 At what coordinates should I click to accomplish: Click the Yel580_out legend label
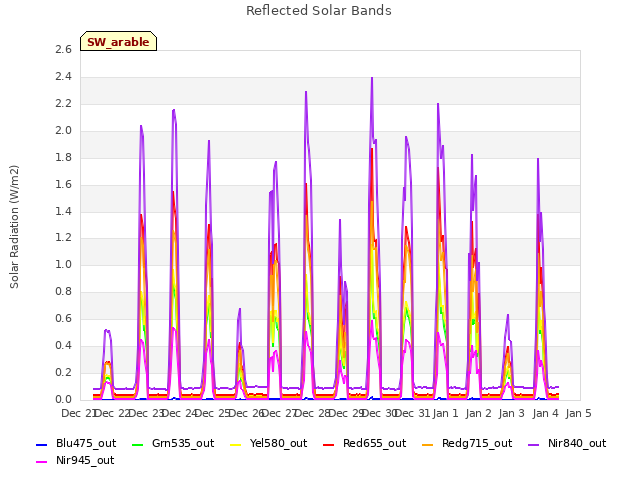click(278, 443)
